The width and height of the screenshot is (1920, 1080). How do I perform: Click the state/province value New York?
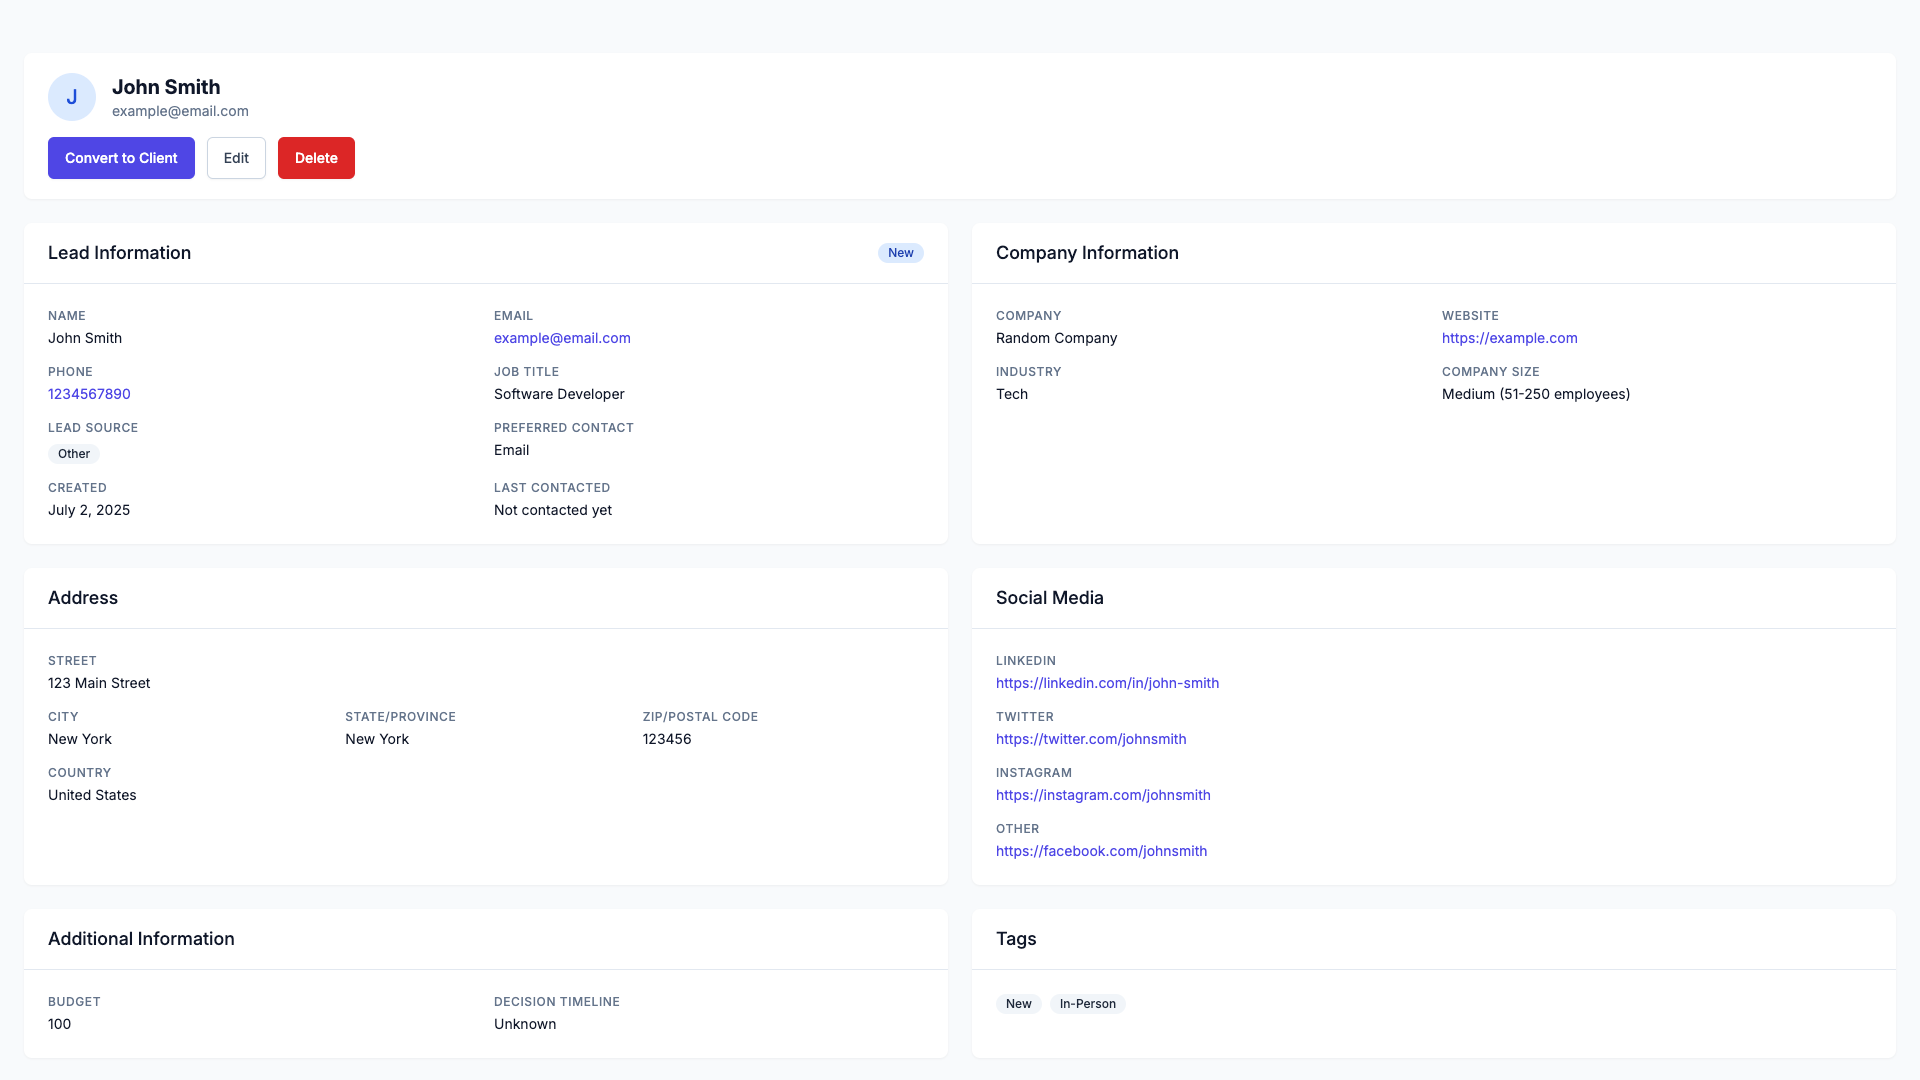tap(377, 739)
